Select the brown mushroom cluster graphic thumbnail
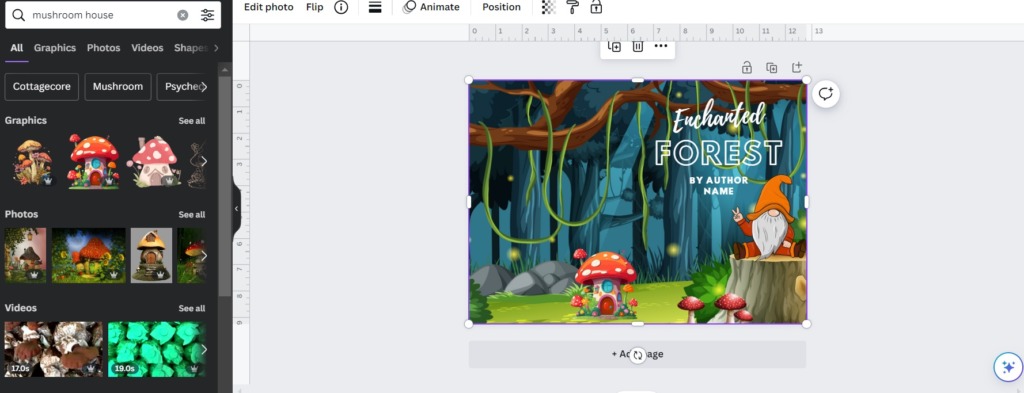This screenshot has height=393, width=1024. [x=33, y=162]
